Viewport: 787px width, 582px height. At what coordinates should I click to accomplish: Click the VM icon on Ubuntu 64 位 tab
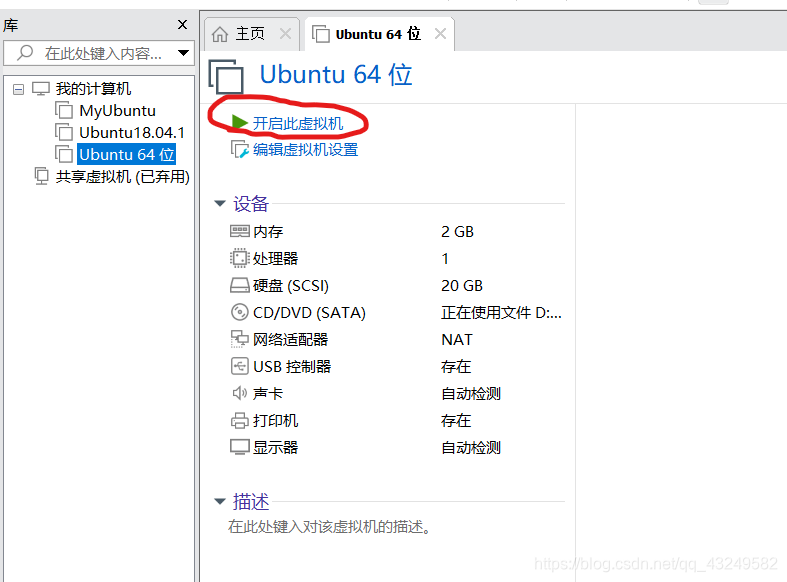pyautogui.click(x=321, y=34)
